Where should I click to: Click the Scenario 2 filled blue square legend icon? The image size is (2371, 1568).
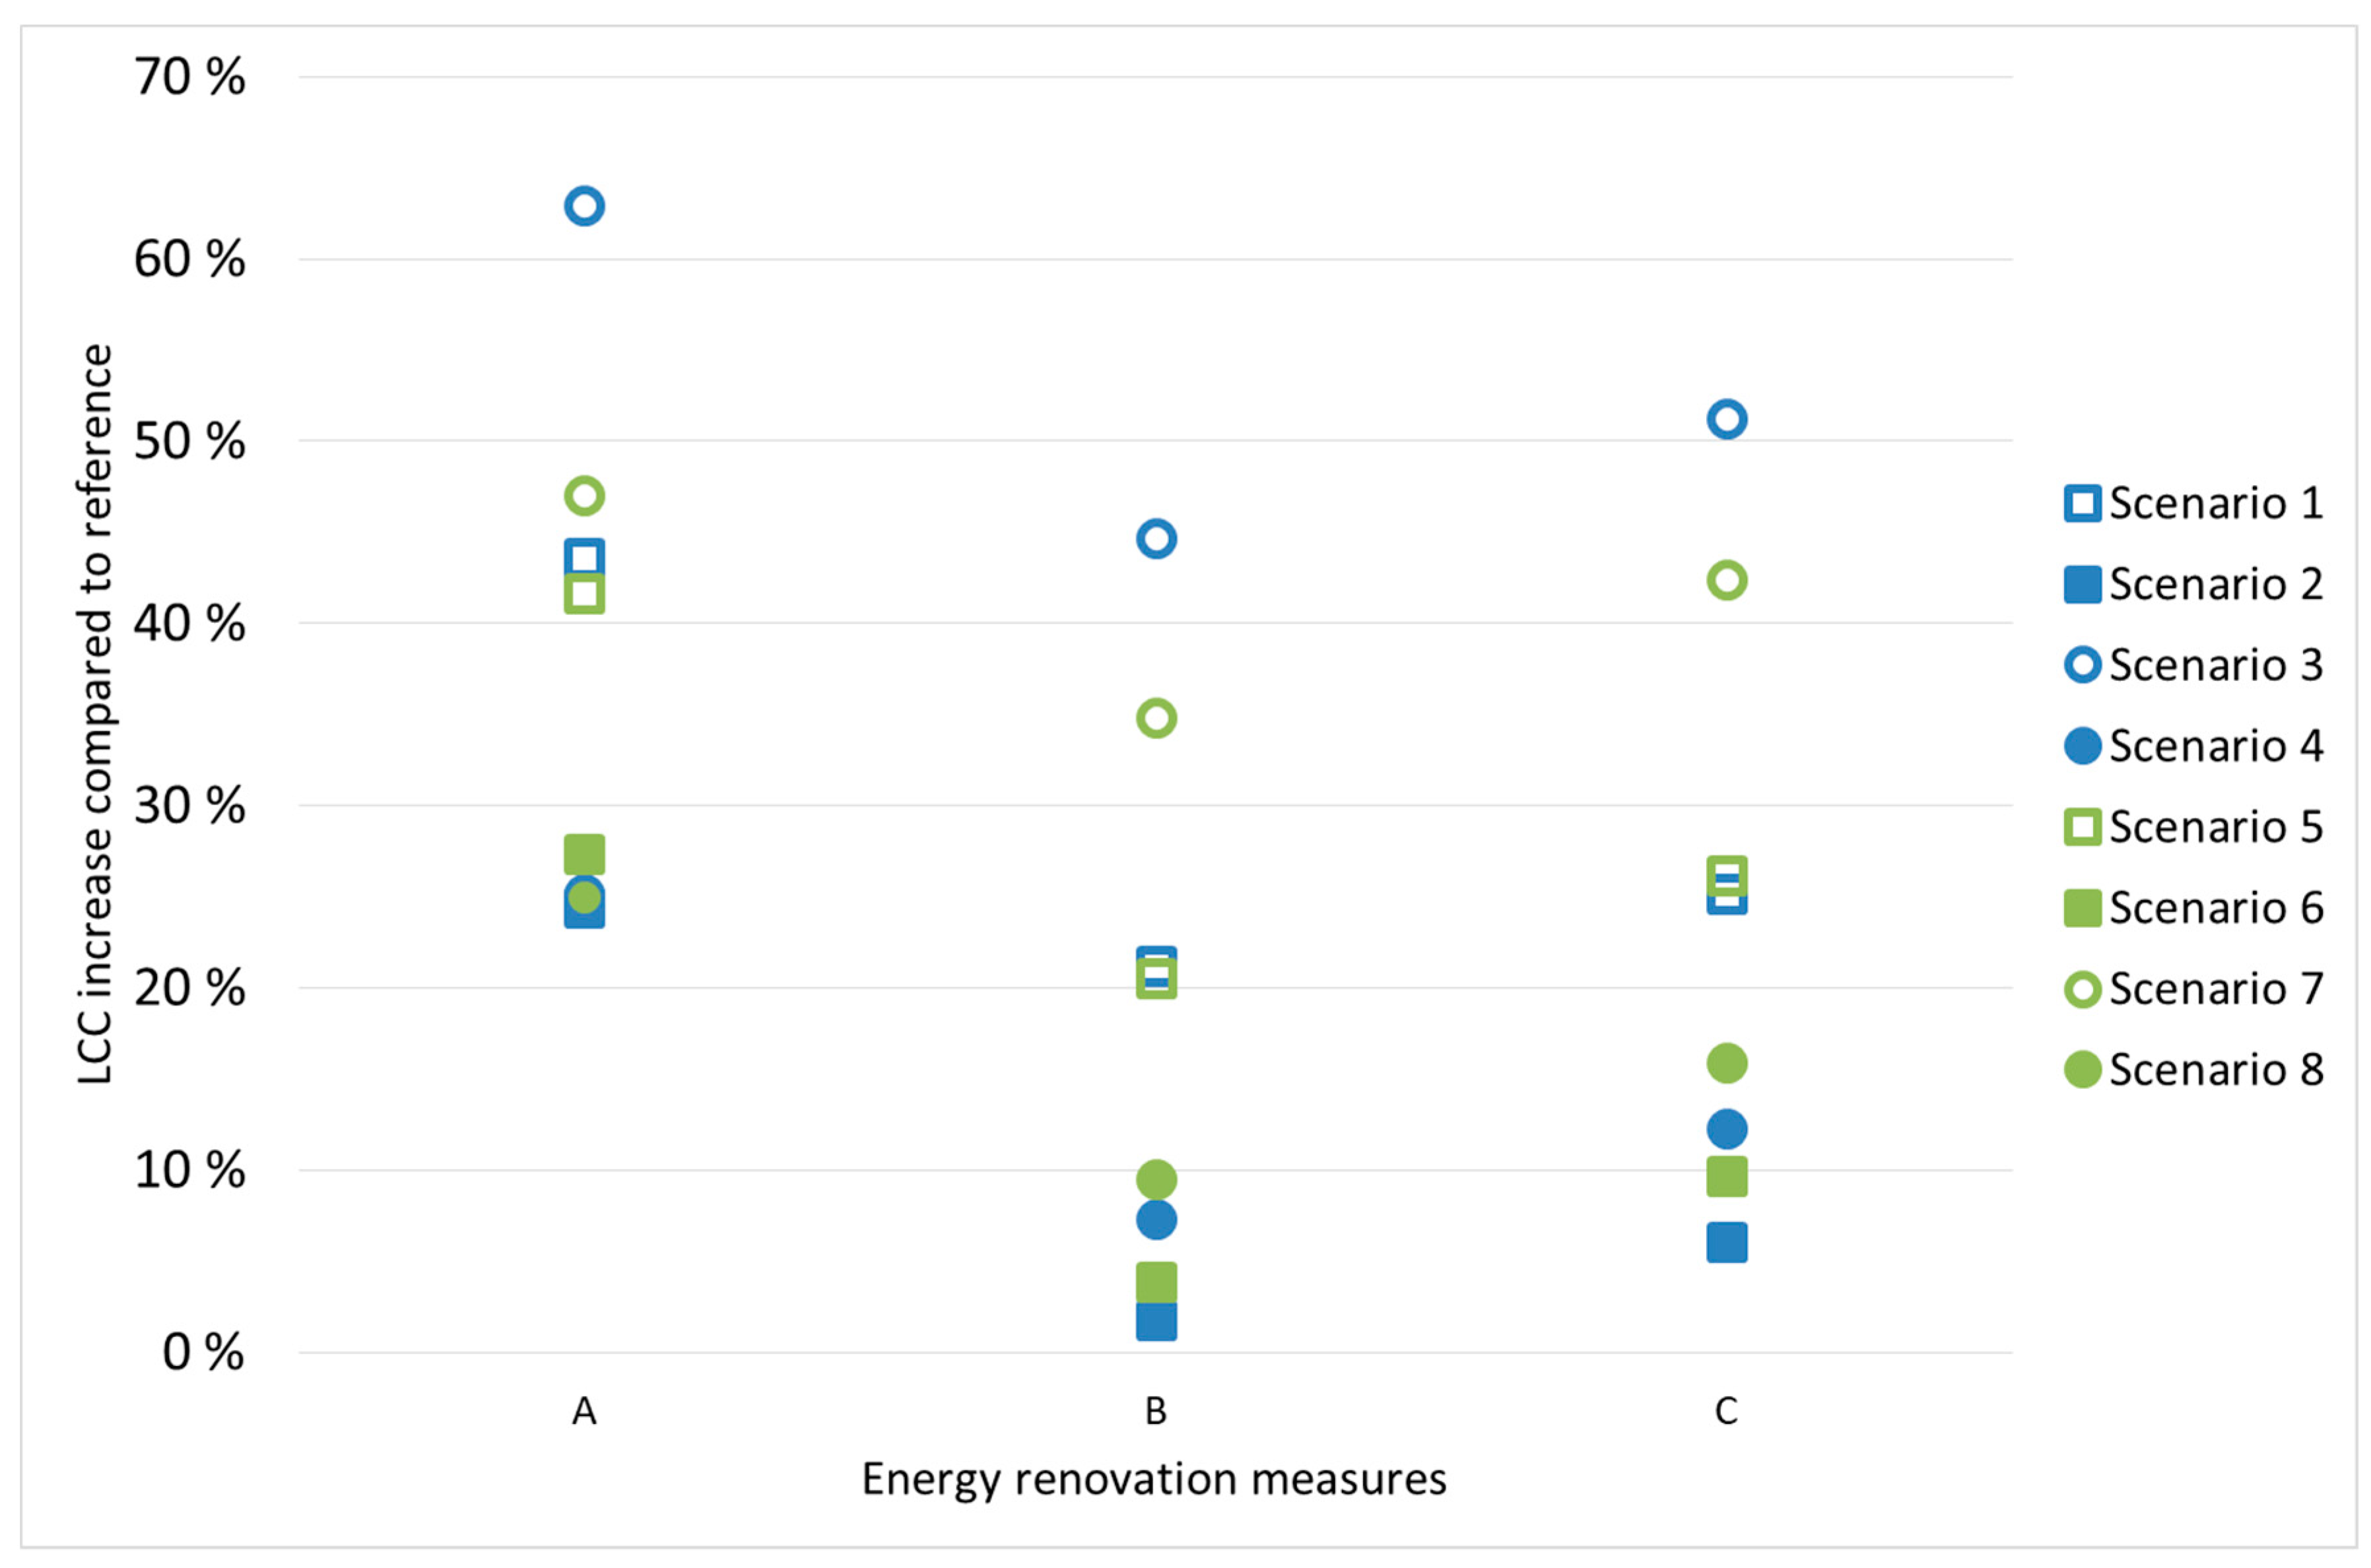[2082, 584]
